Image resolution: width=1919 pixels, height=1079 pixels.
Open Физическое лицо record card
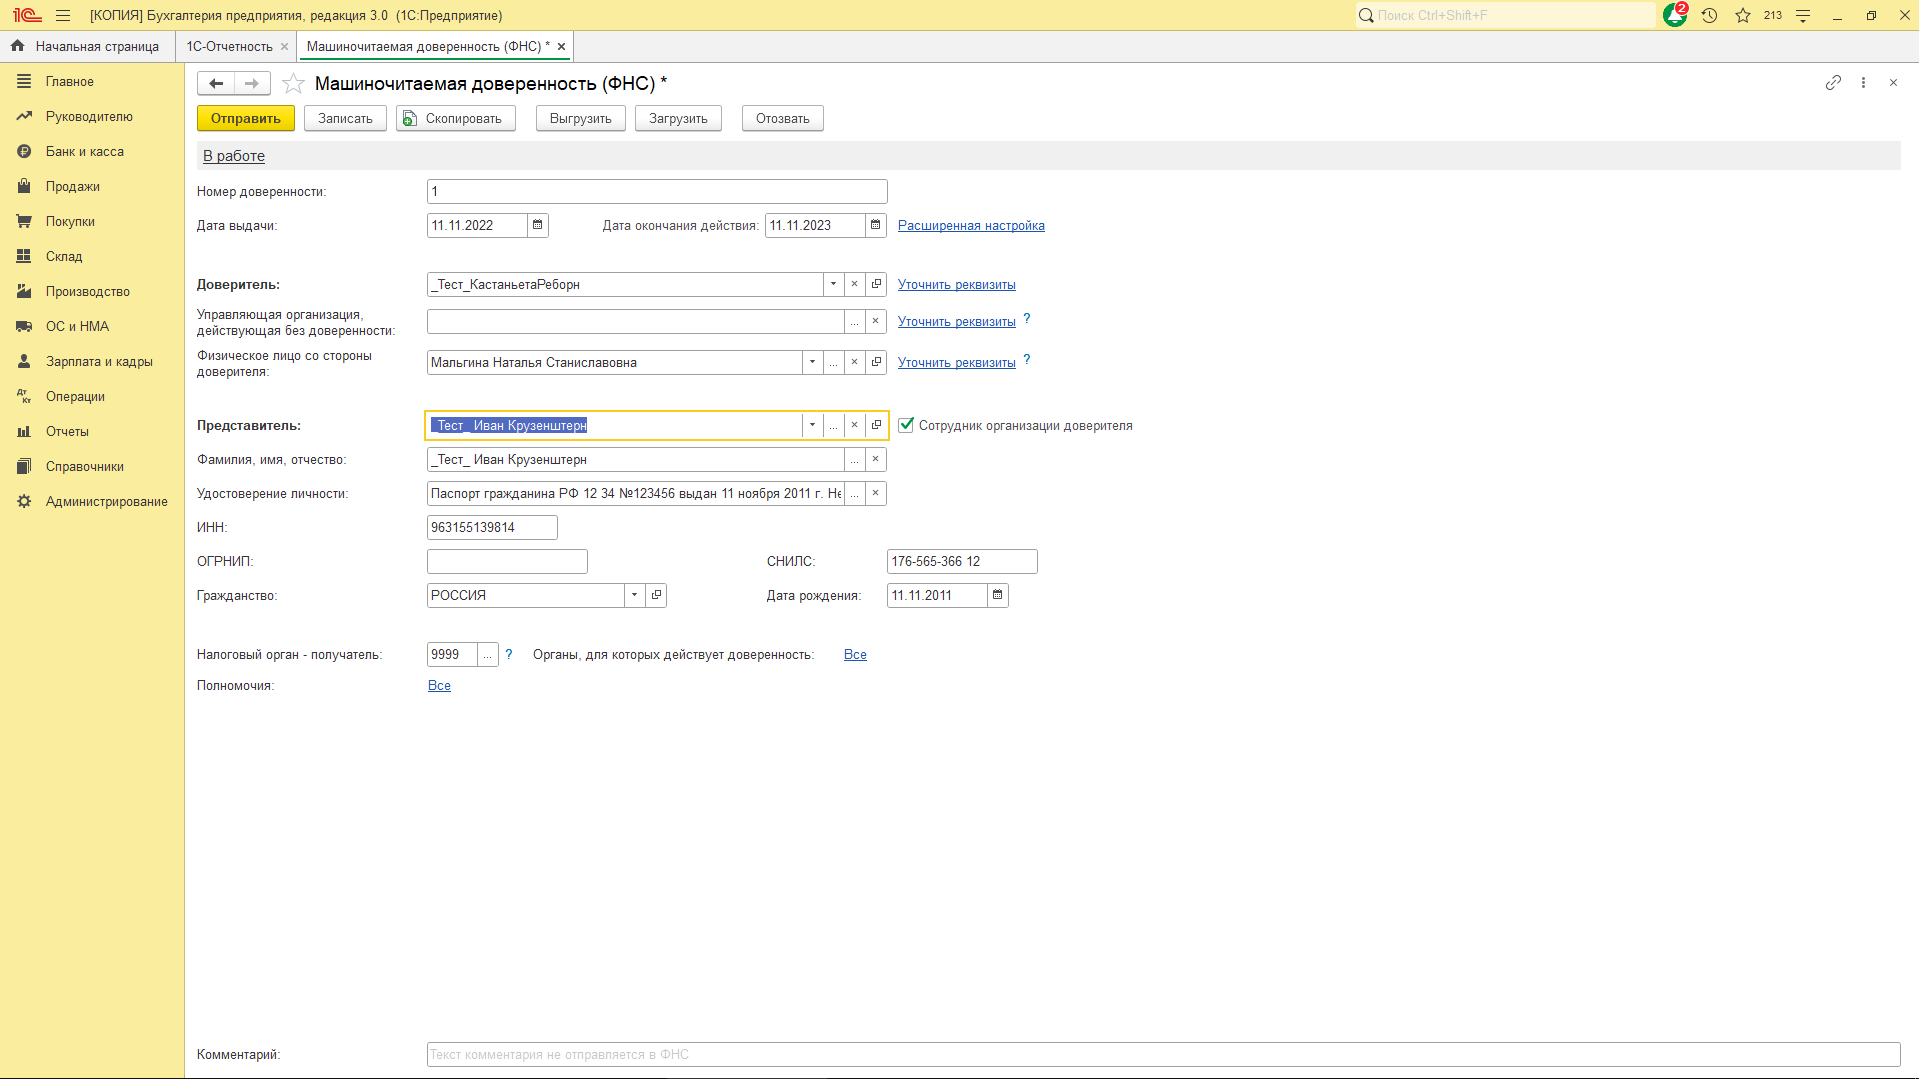coord(876,362)
